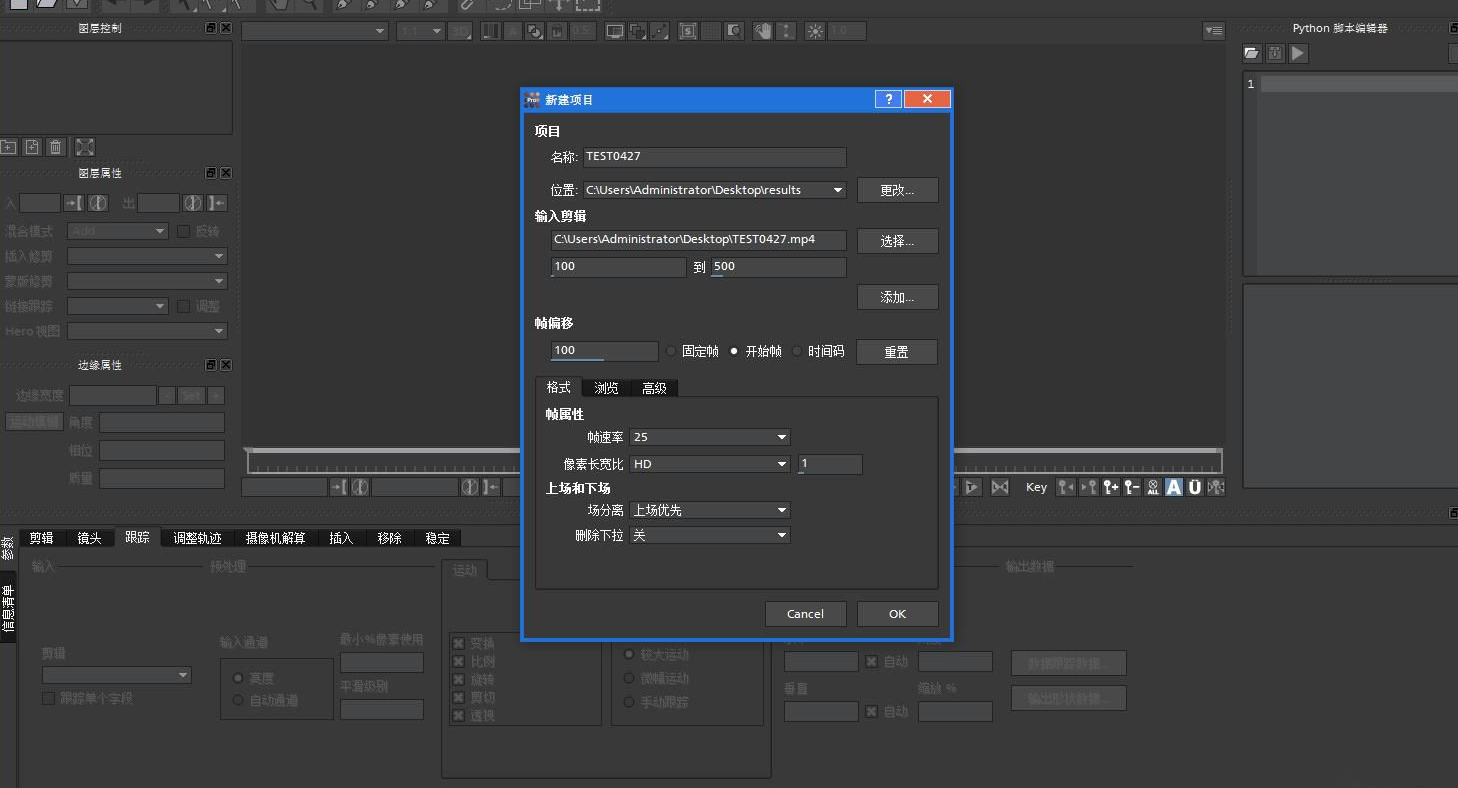This screenshot has width=1458, height=788.
Task: Select the 开始帧 radio option
Action: (x=734, y=351)
